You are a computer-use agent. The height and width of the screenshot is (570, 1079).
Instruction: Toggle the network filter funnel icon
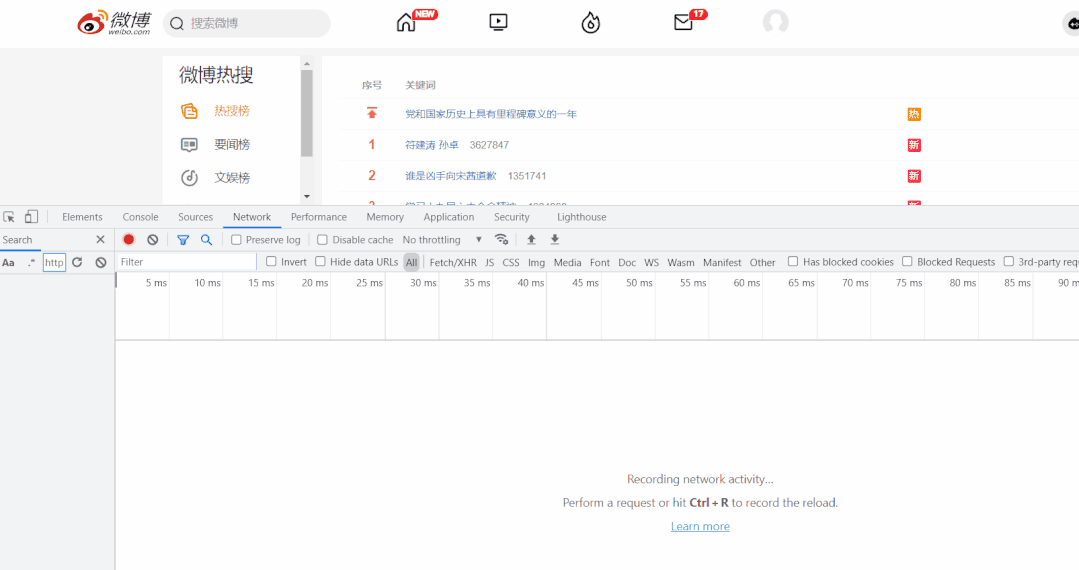click(x=183, y=240)
